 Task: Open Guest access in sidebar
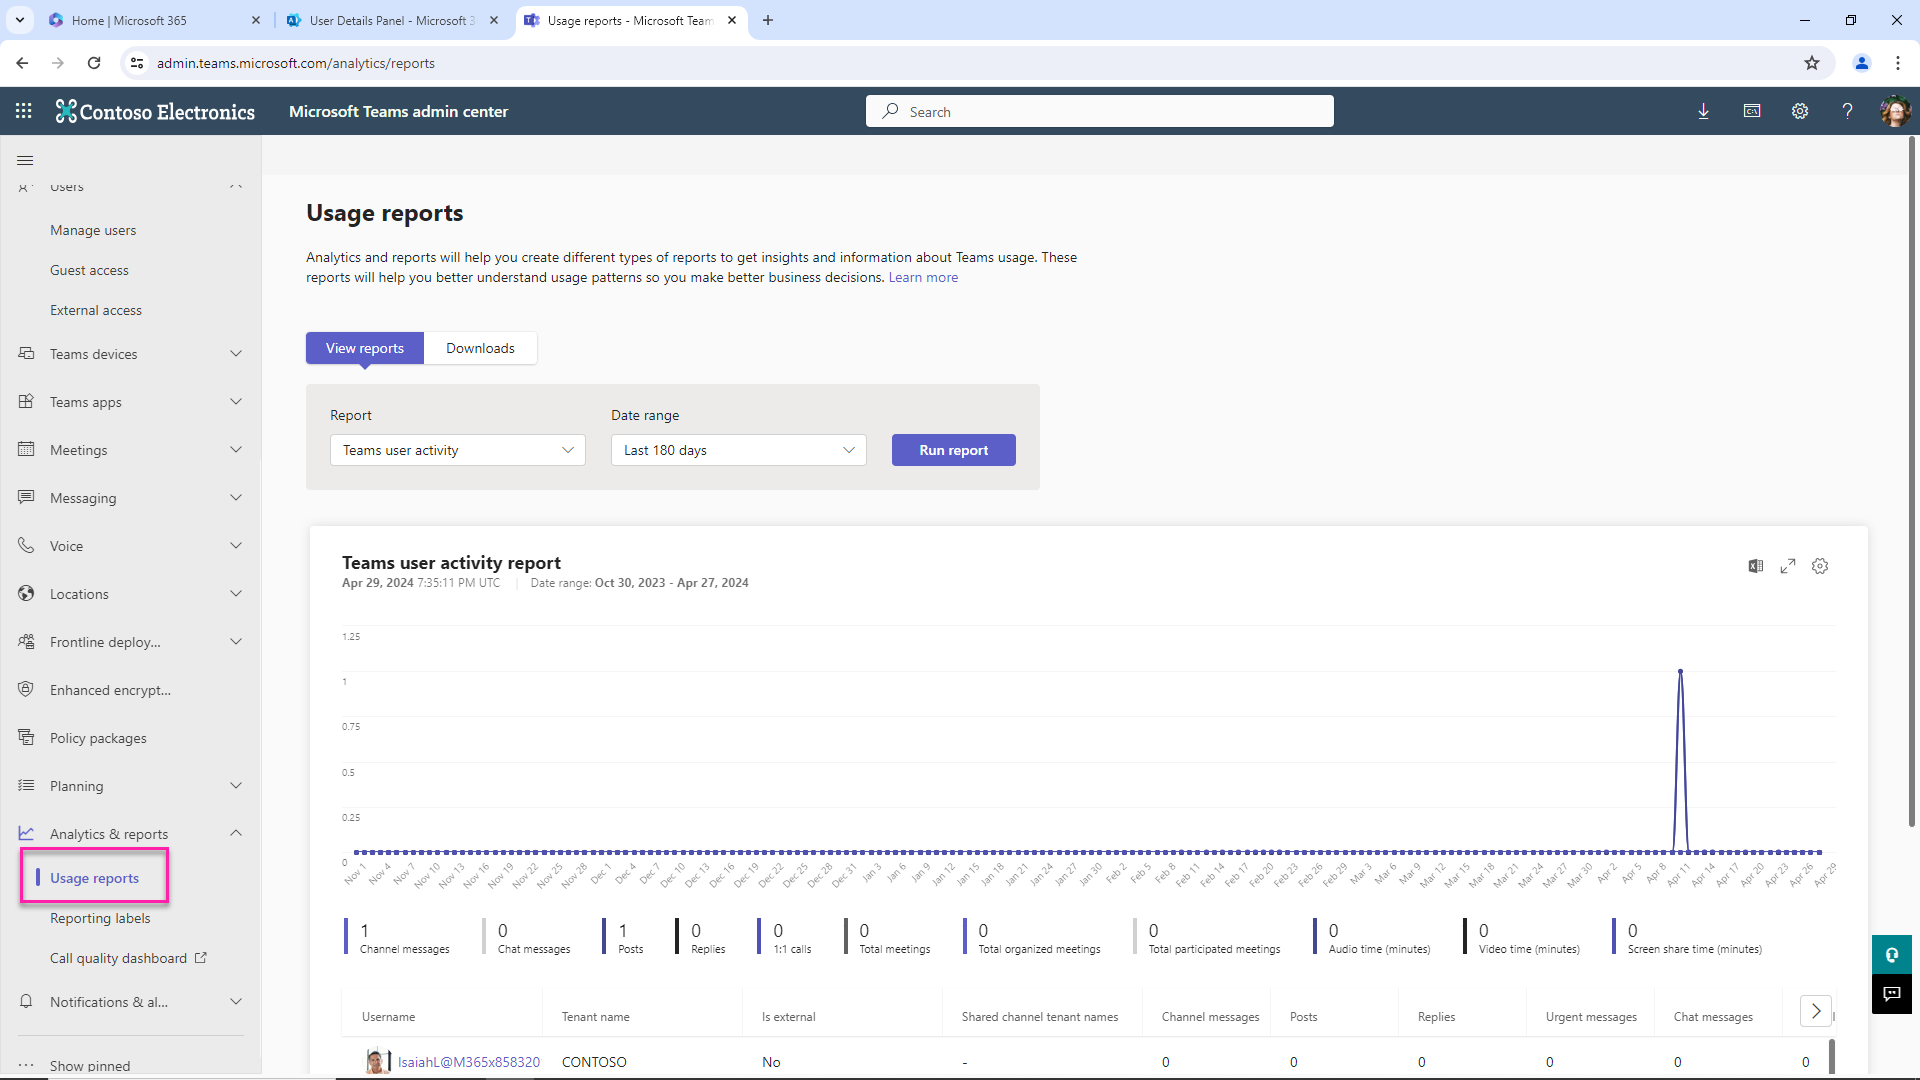89,270
